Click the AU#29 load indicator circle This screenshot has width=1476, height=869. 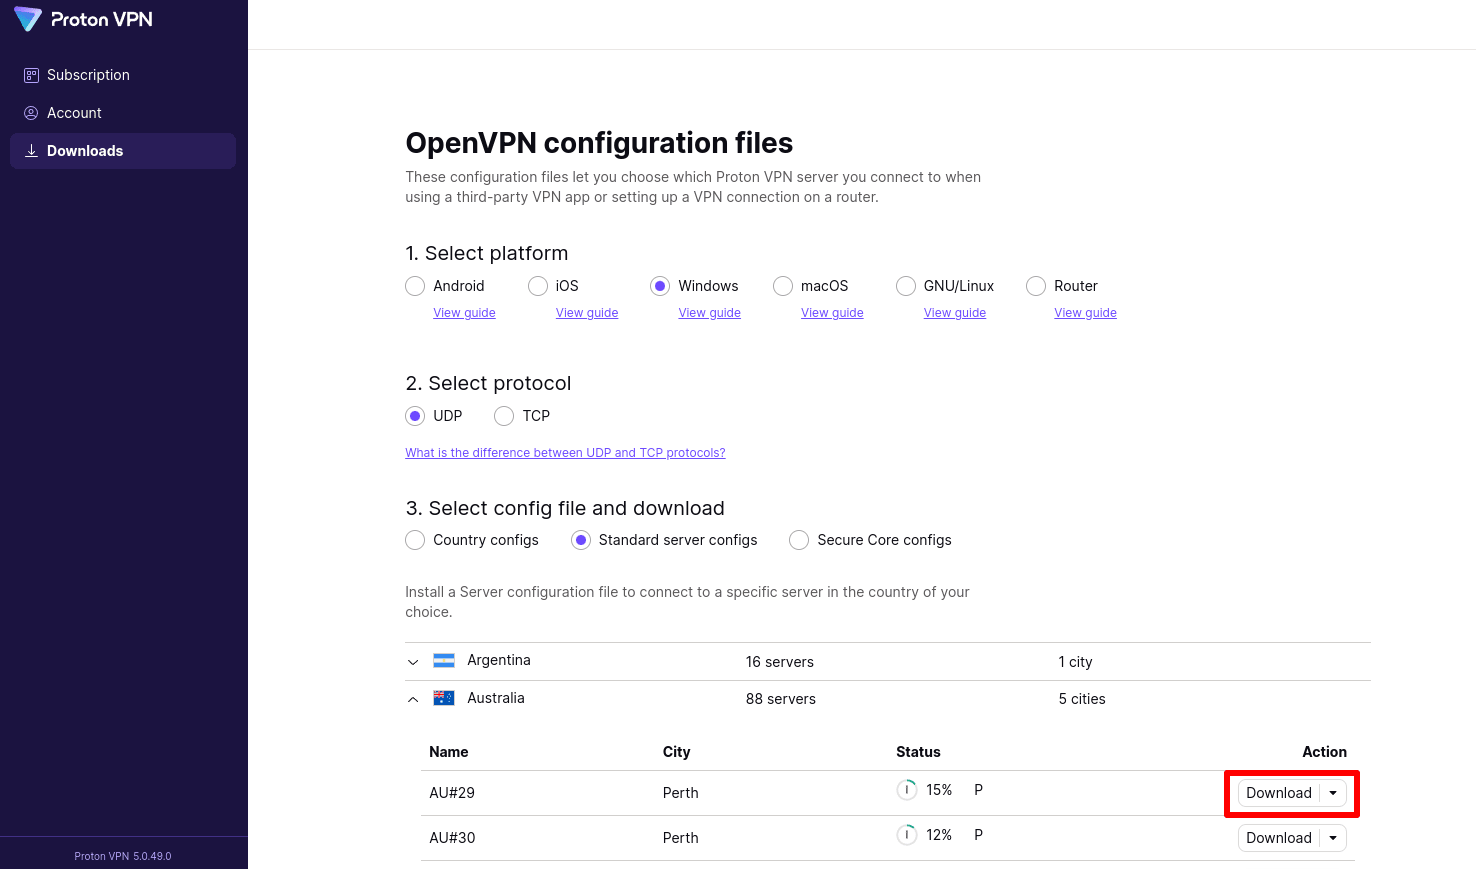(x=907, y=790)
